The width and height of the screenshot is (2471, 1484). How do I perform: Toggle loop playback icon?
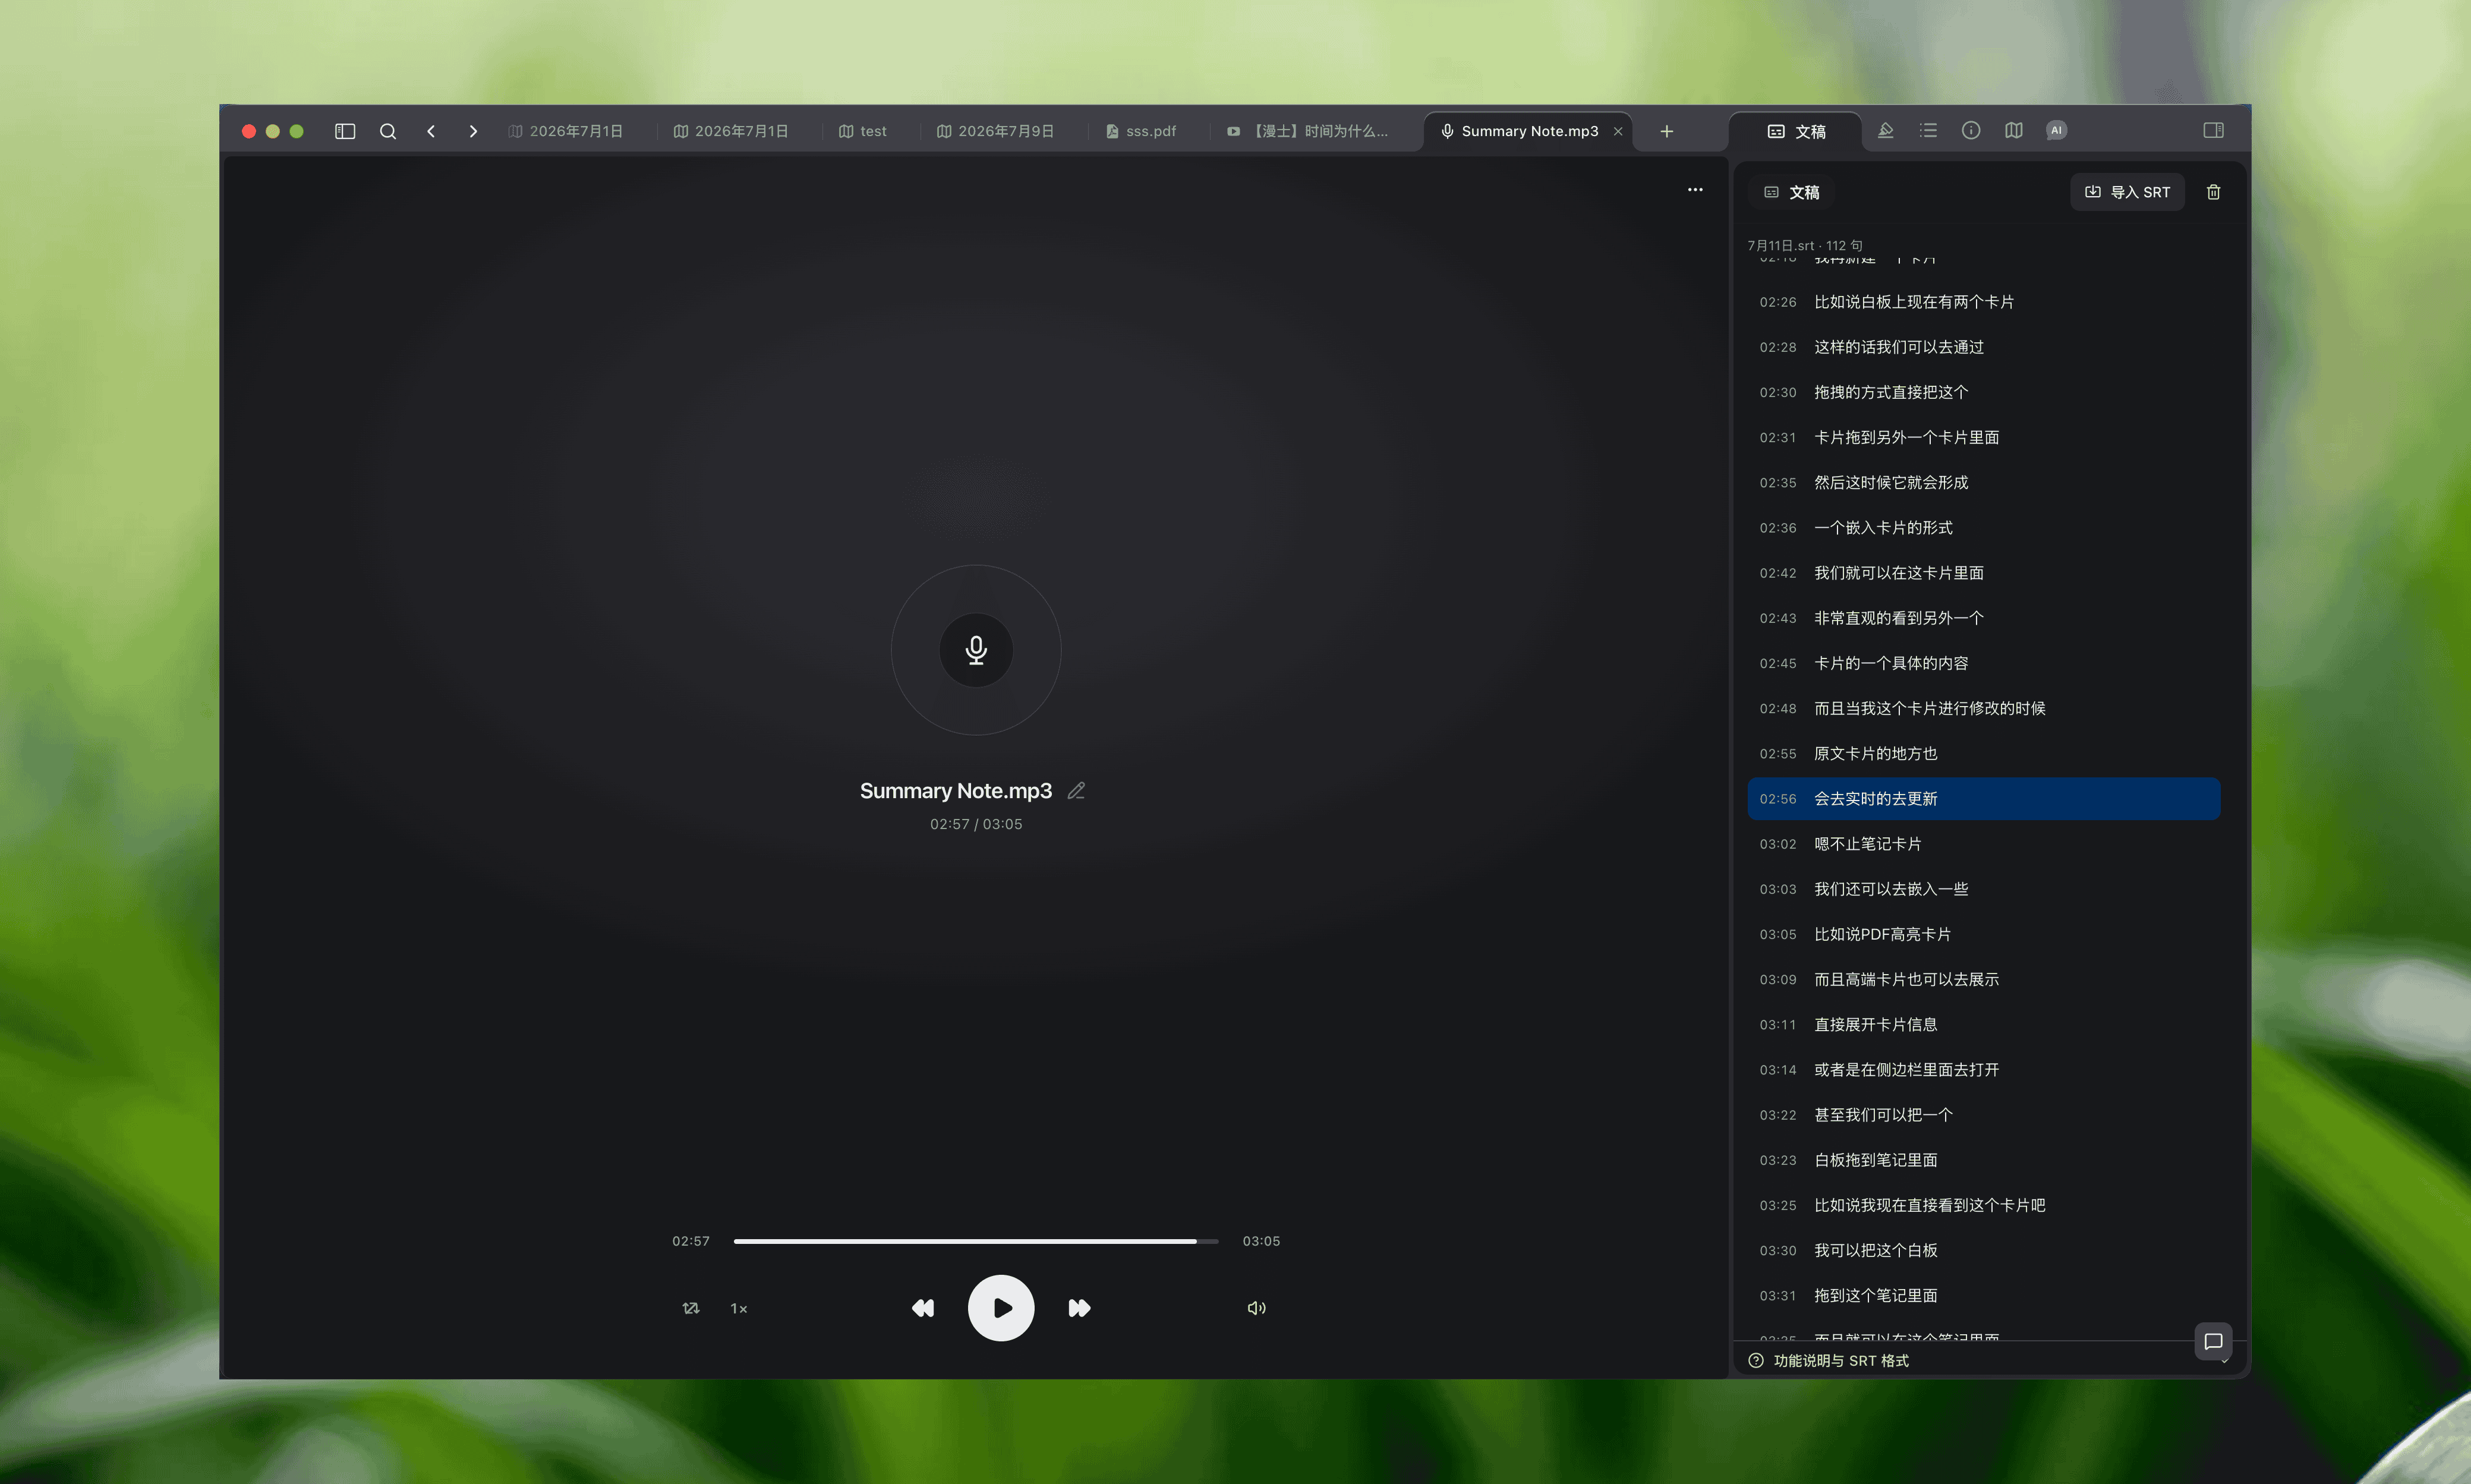(691, 1308)
